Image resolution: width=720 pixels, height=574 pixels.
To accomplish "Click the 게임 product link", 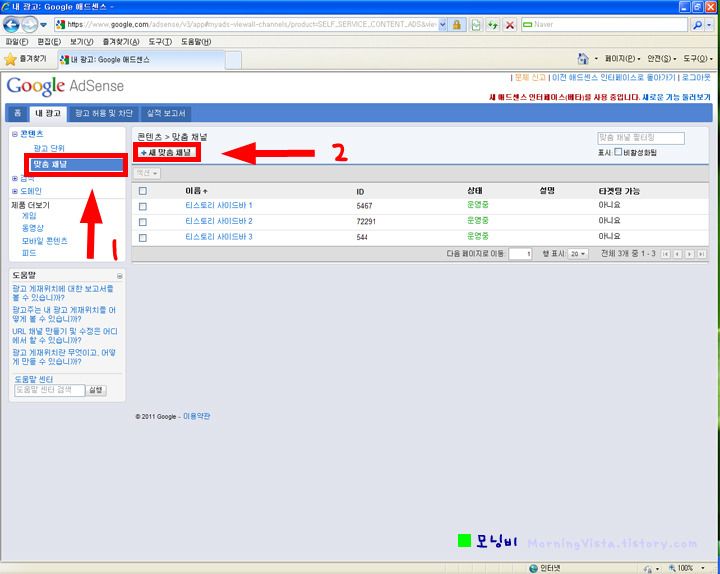I will click(29, 215).
